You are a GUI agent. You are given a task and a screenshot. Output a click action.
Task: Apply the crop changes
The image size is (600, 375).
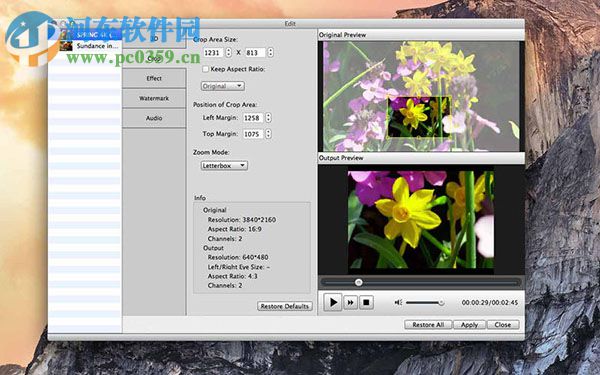click(x=470, y=324)
